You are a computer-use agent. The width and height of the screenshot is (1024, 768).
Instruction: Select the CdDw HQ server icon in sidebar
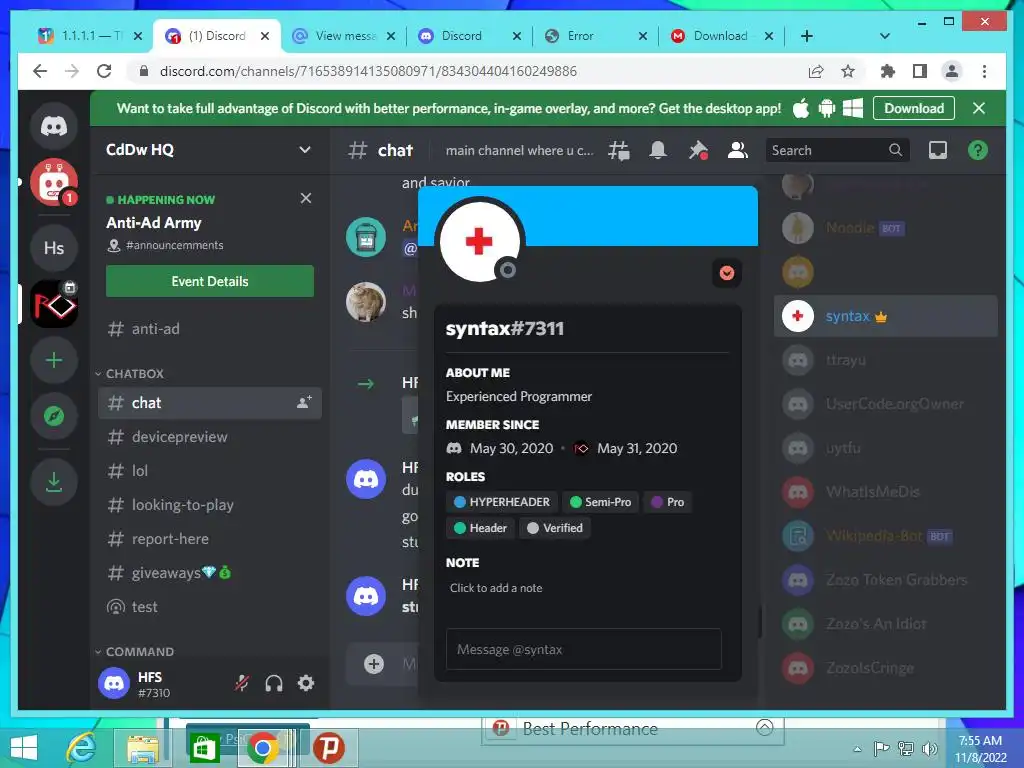point(54,304)
